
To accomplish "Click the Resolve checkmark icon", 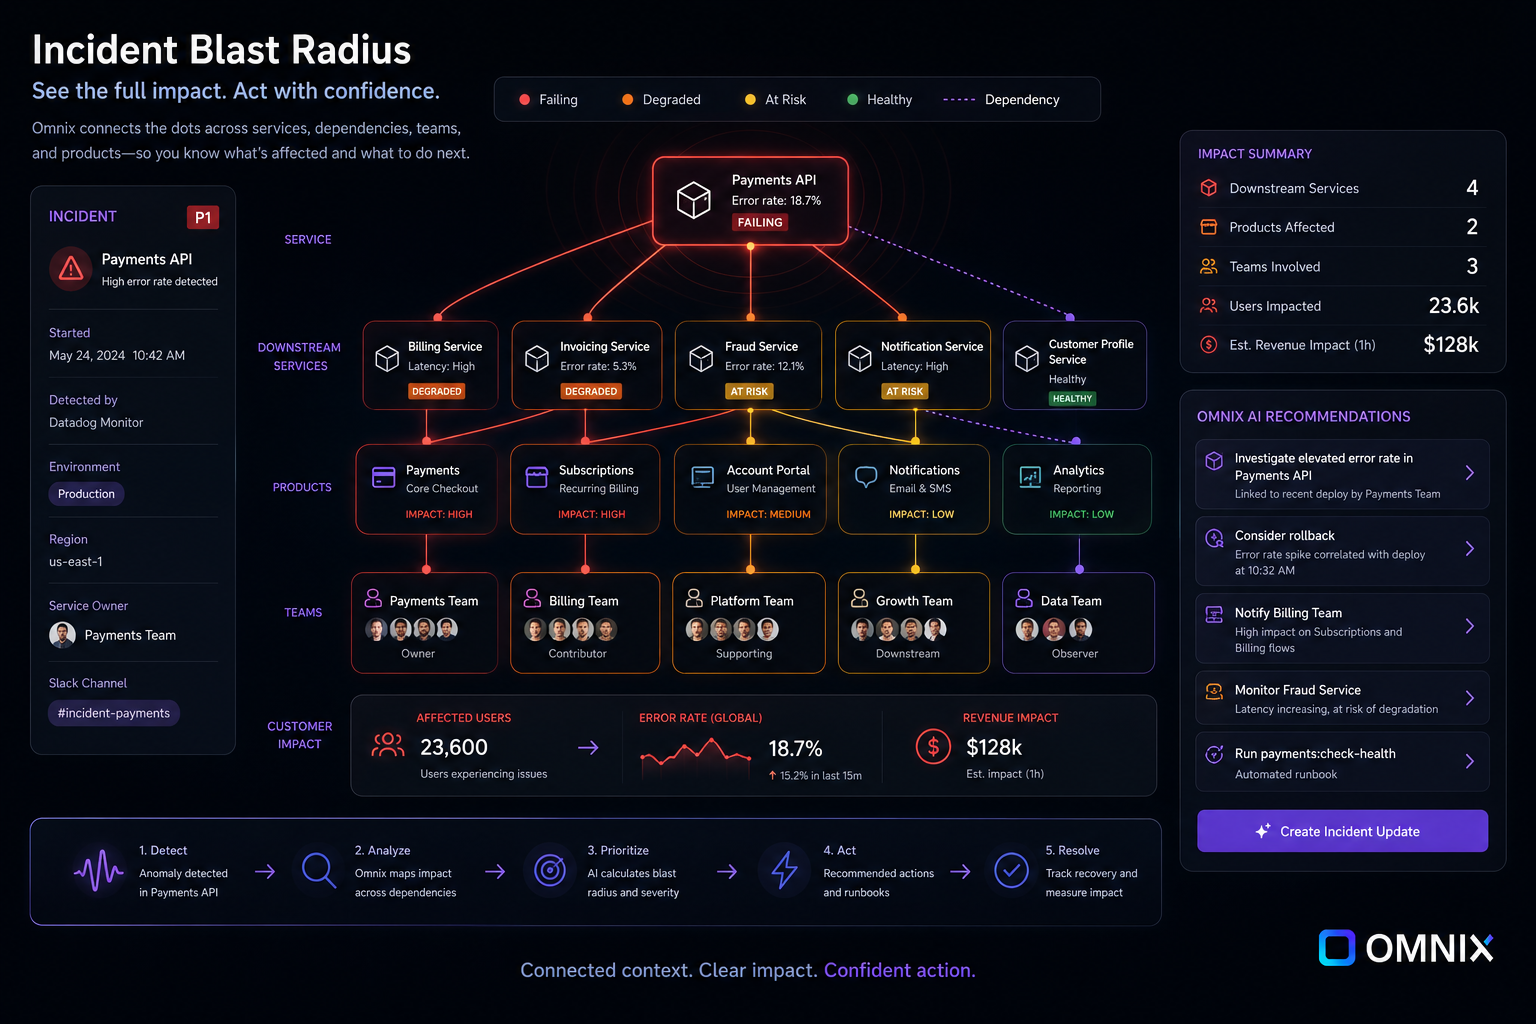I will pos(1012,870).
